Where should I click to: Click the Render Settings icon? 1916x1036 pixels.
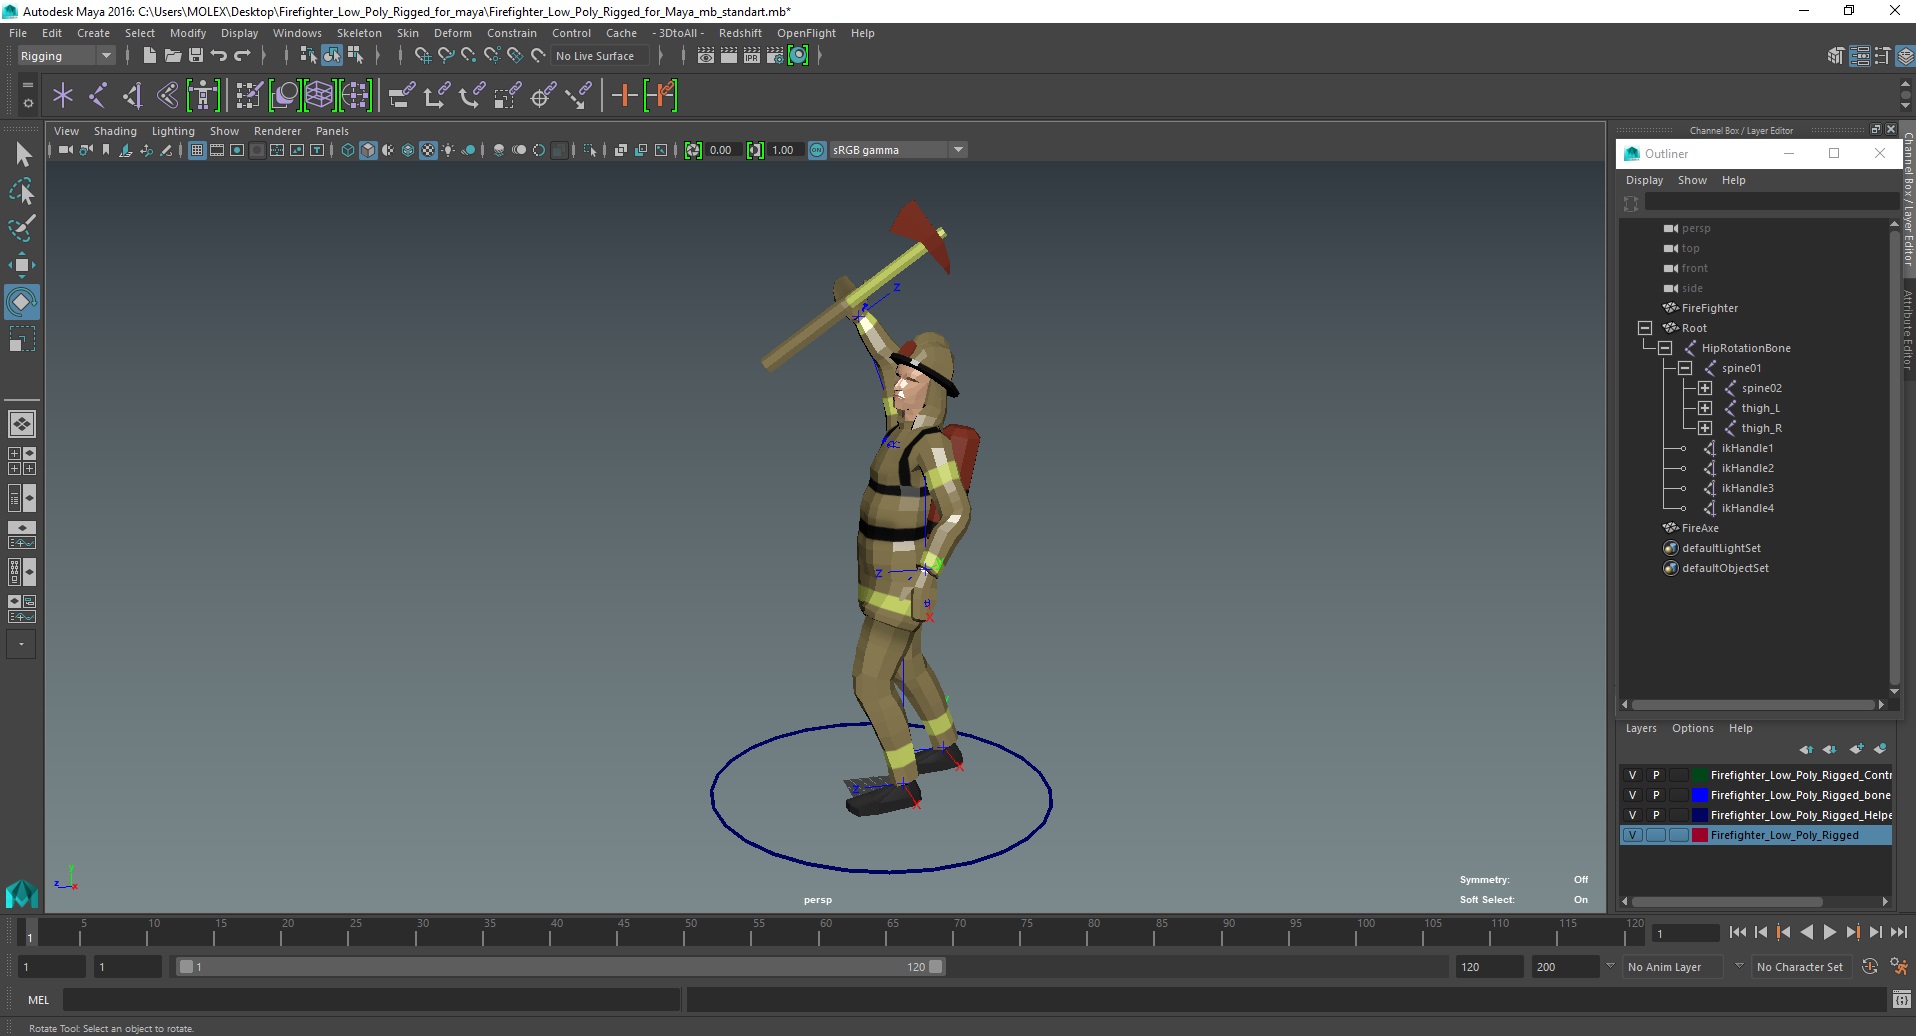click(x=775, y=56)
